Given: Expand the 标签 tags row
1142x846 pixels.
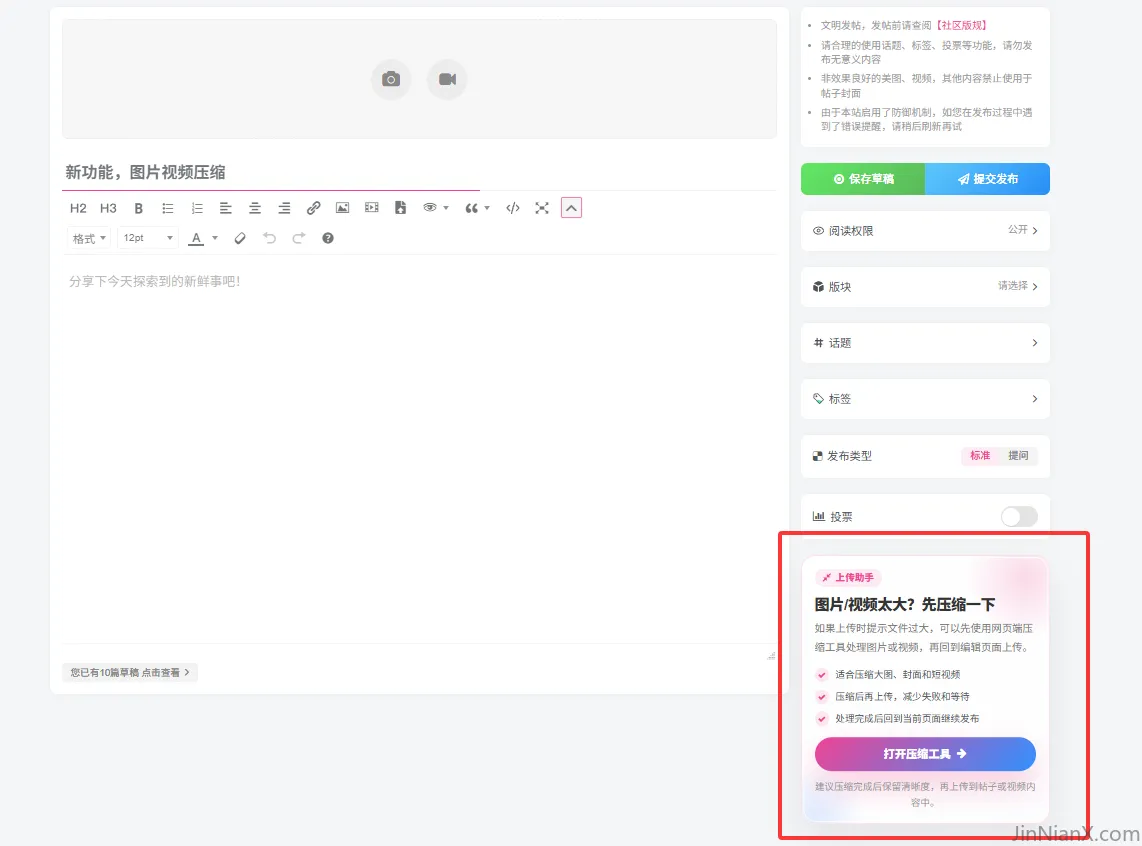Looking at the screenshot, I should [x=925, y=399].
